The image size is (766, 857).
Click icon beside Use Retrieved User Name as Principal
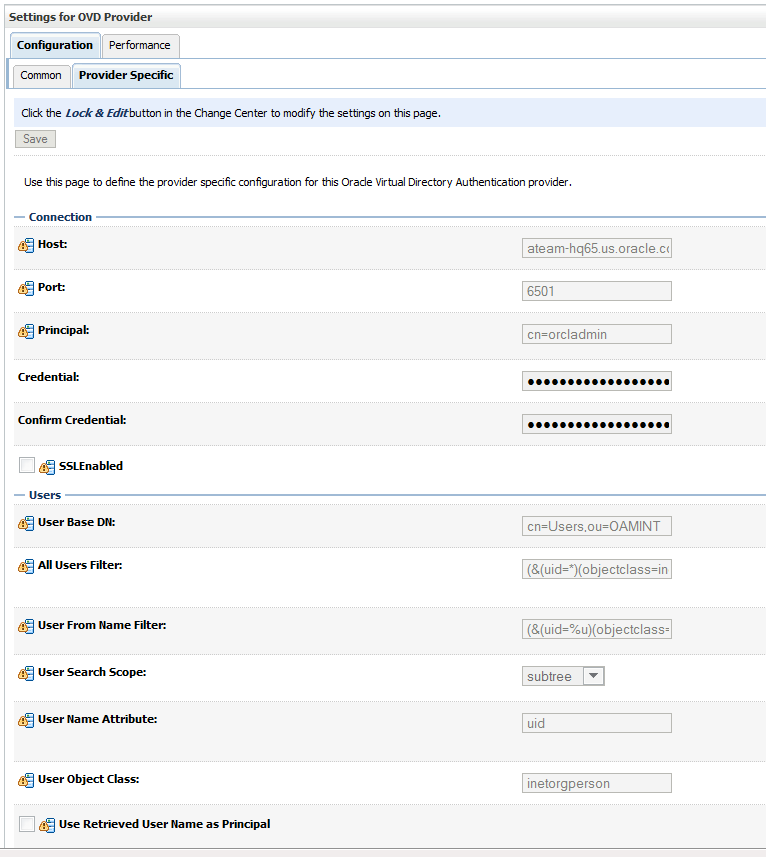[47, 825]
